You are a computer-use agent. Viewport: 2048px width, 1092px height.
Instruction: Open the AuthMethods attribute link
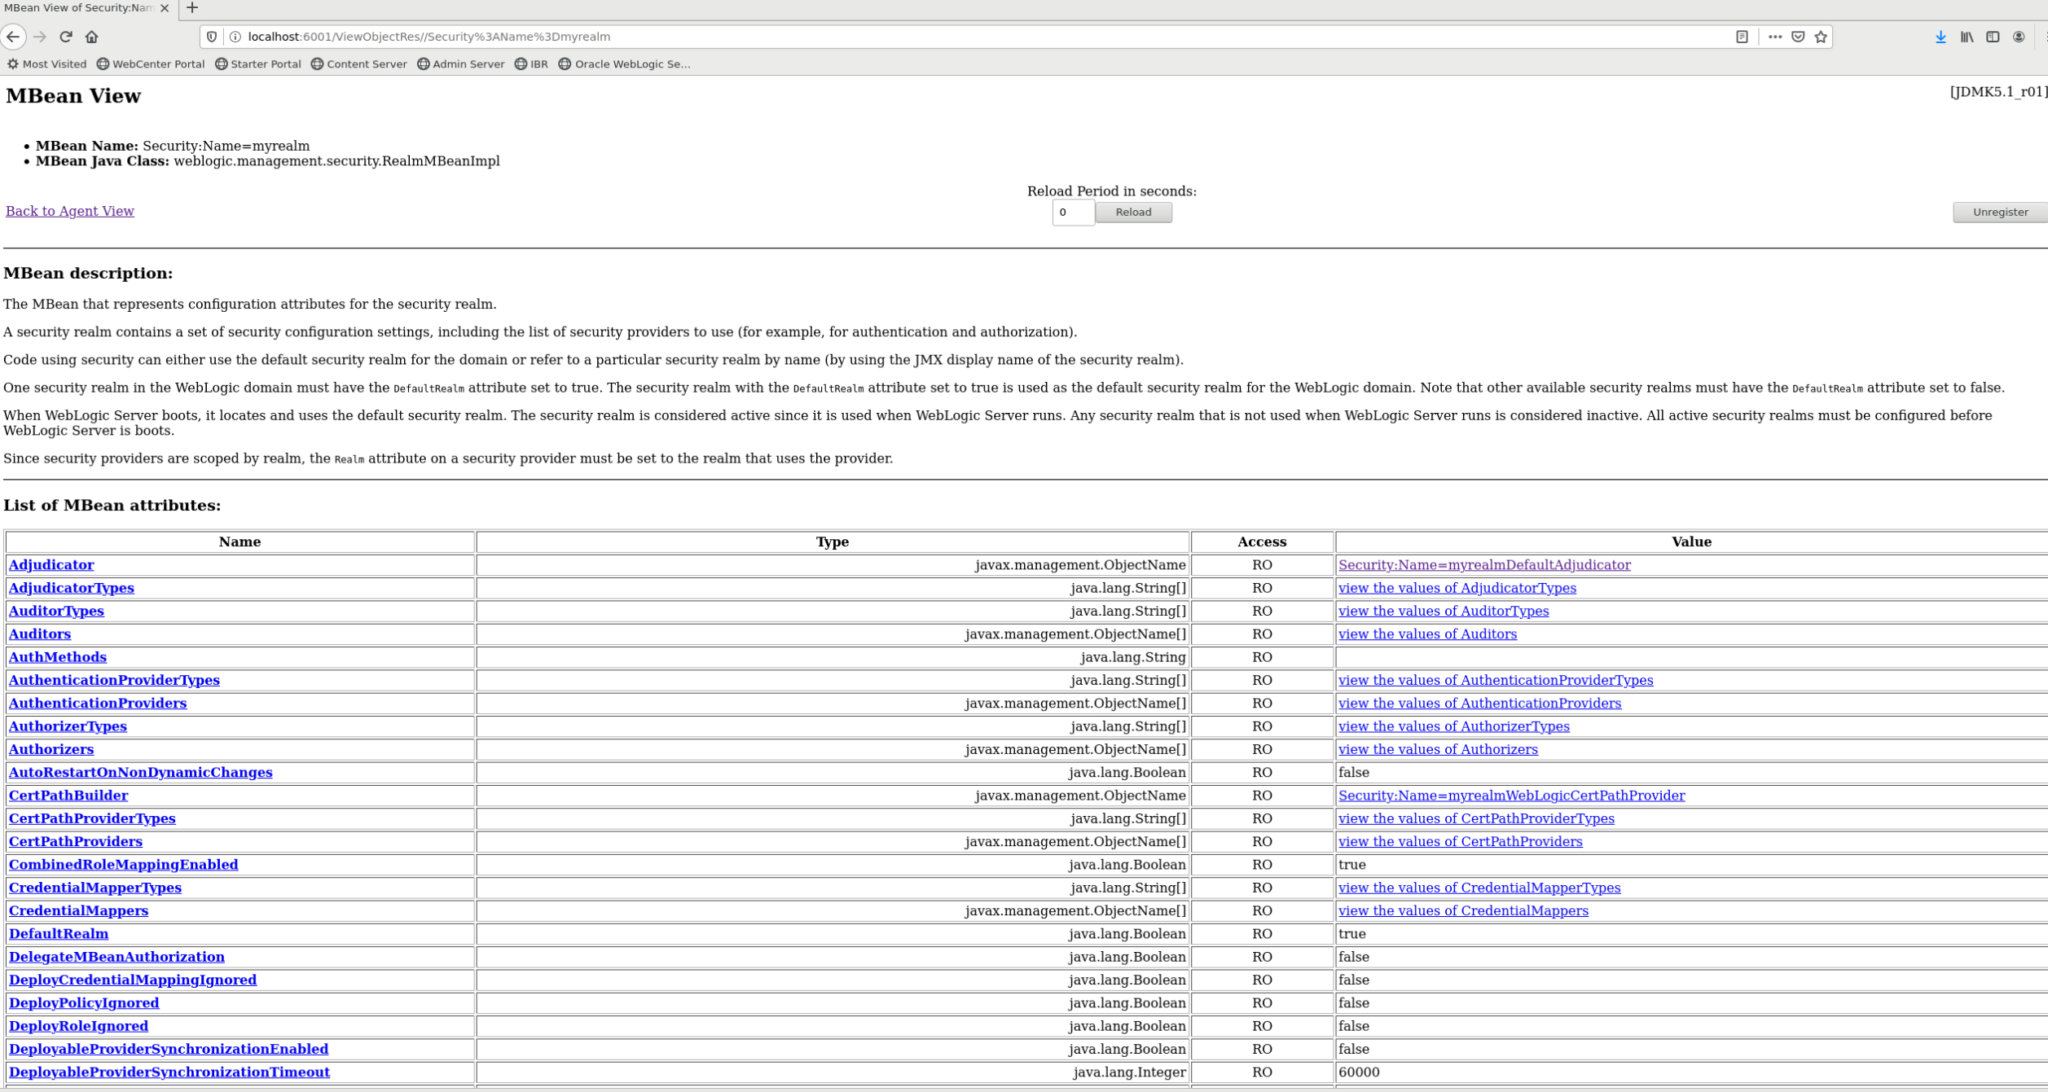pos(57,657)
